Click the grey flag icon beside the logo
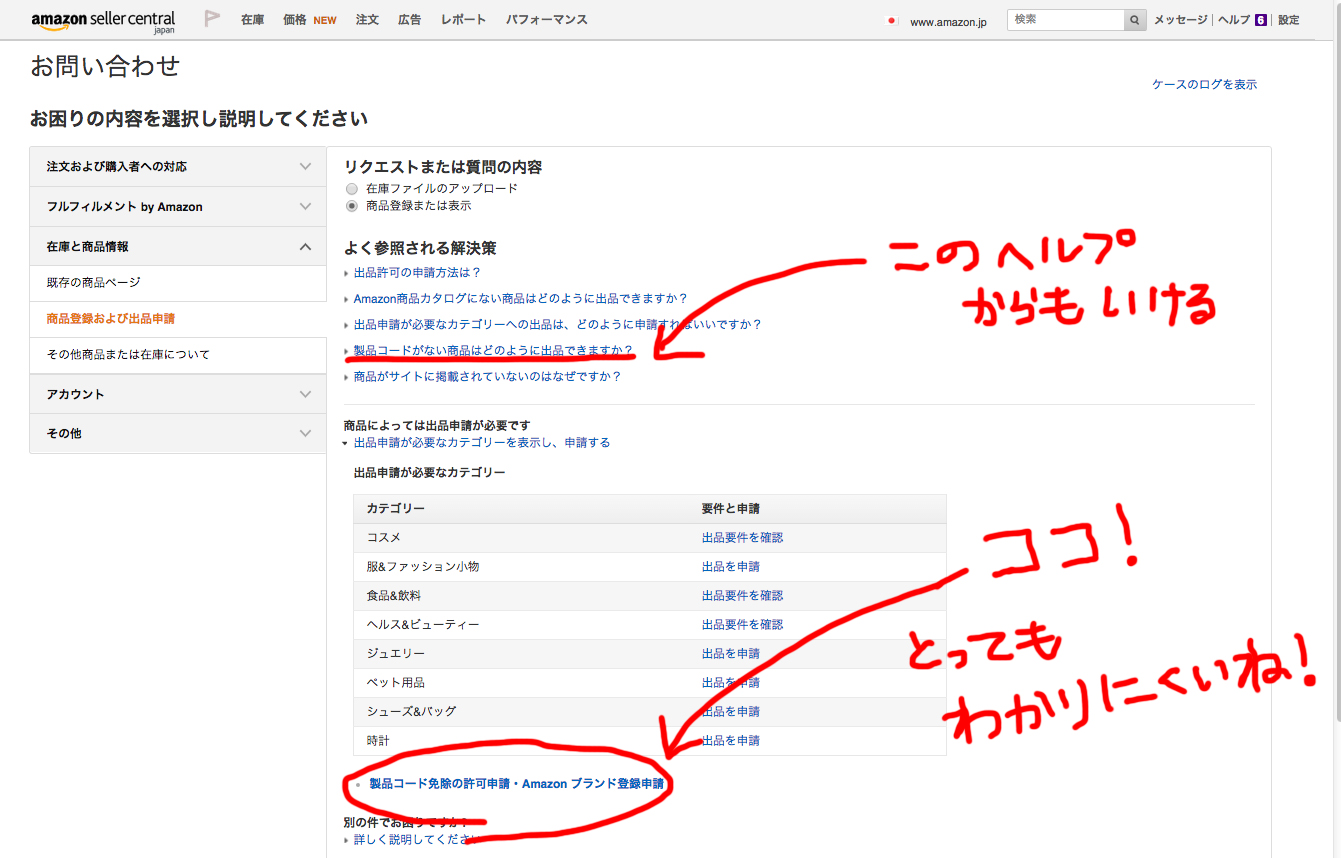Screen dimensions: 1341x858 click(x=212, y=19)
